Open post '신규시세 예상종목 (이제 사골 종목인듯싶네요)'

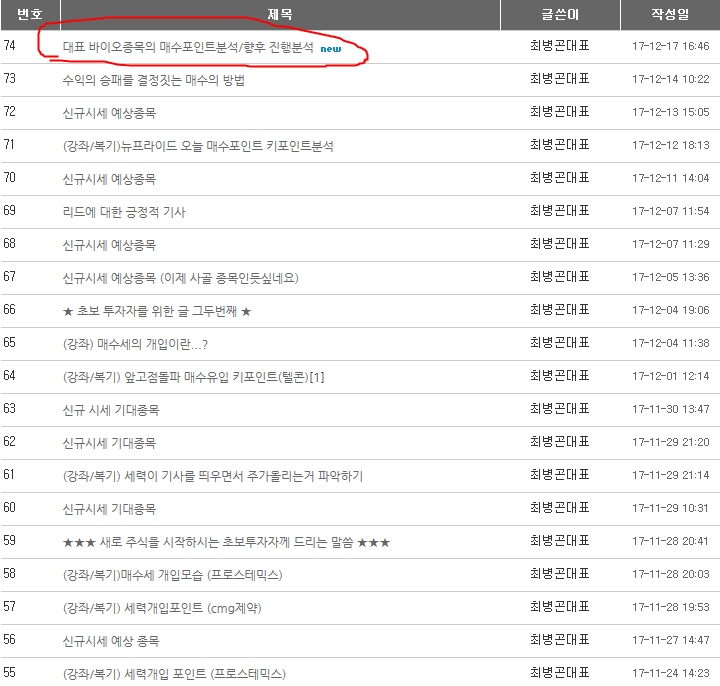tap(180, 278)
